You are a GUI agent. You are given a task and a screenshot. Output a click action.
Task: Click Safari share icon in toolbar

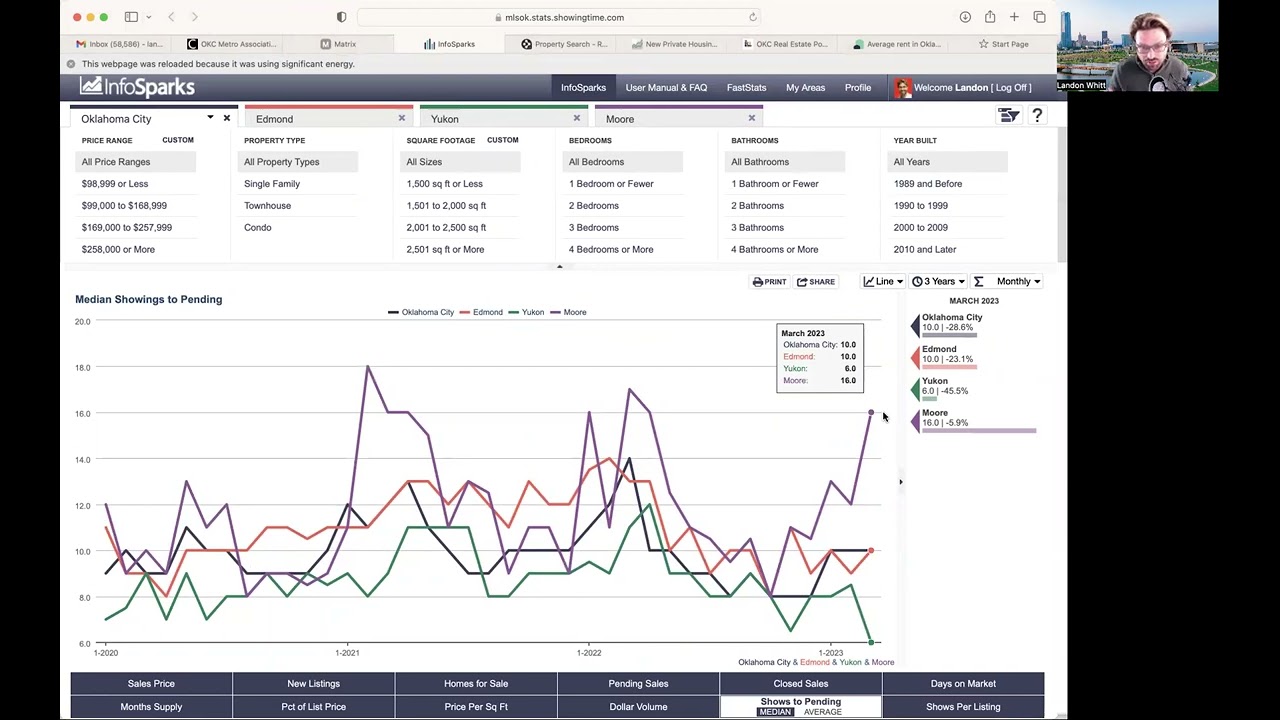click(x=990, y=17)
